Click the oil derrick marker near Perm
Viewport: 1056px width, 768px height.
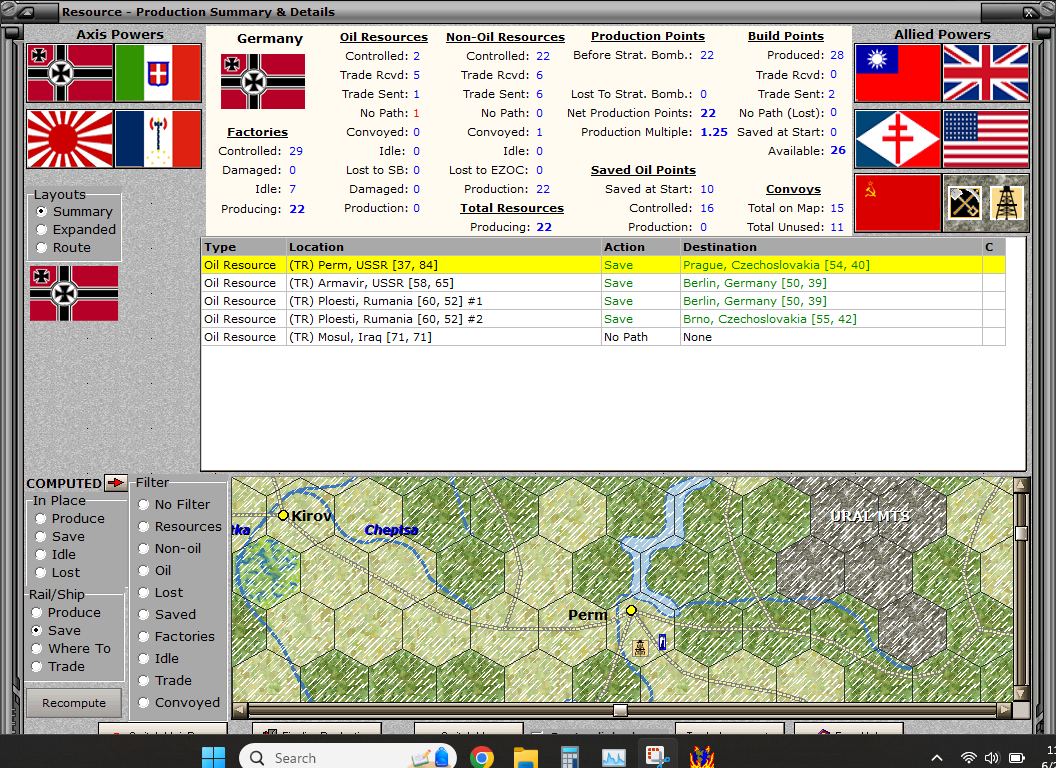(640, 647)
